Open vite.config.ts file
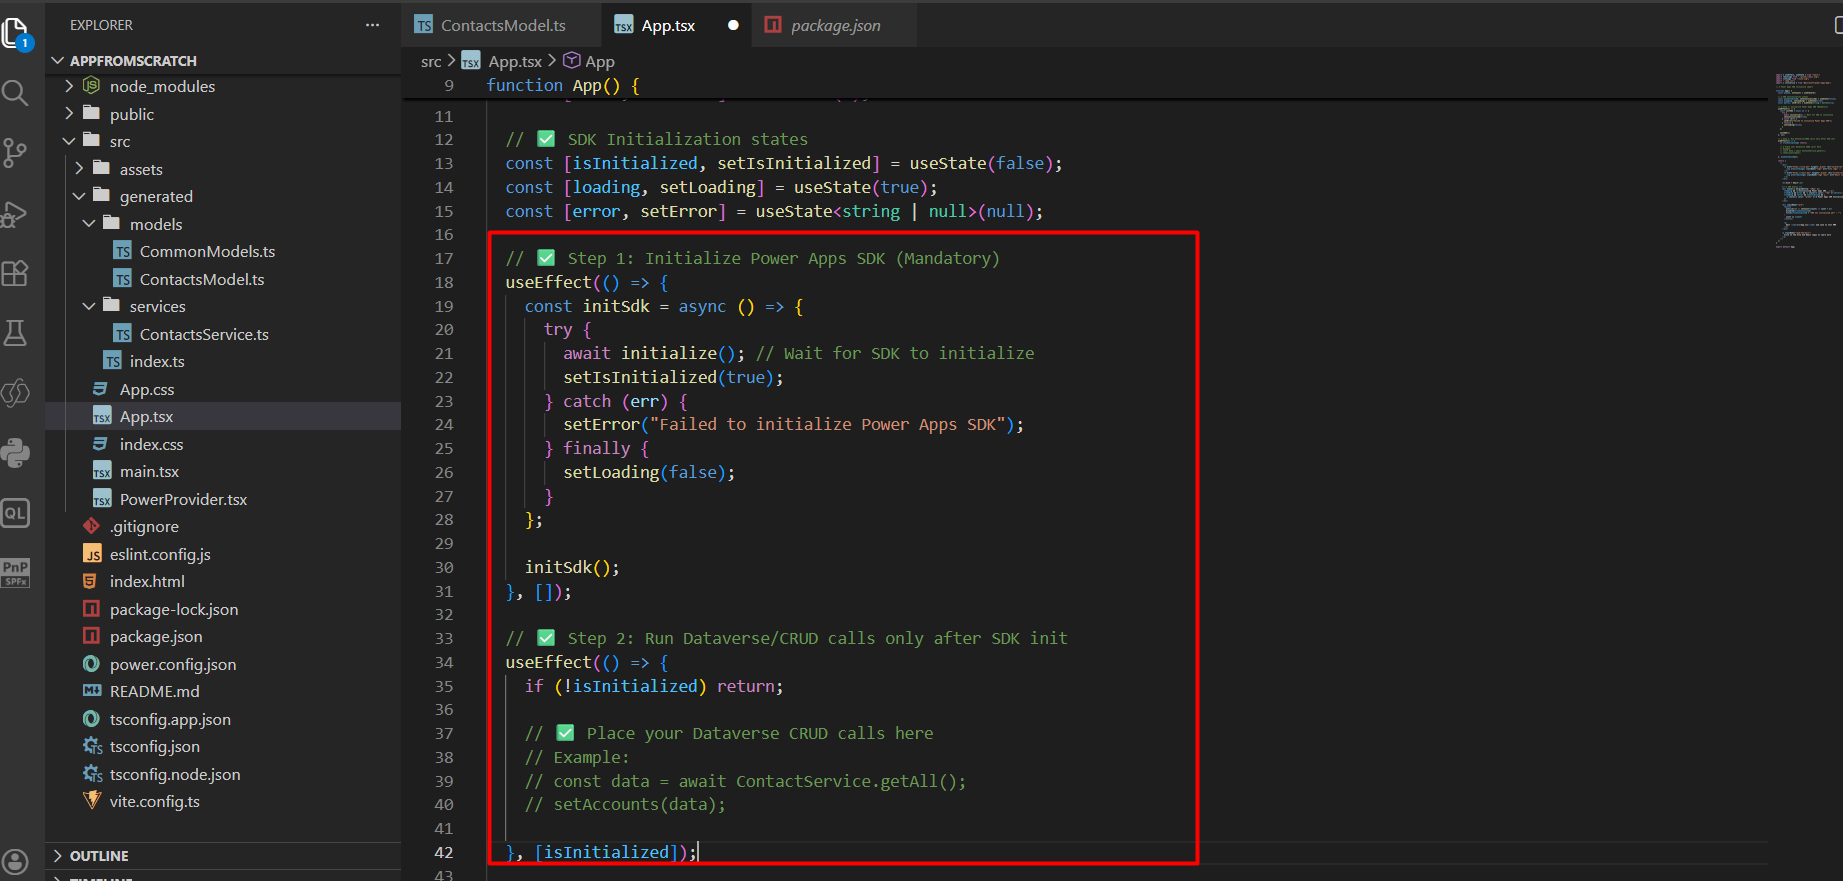This screenshot has height=881, width=1843. [154, 802]
